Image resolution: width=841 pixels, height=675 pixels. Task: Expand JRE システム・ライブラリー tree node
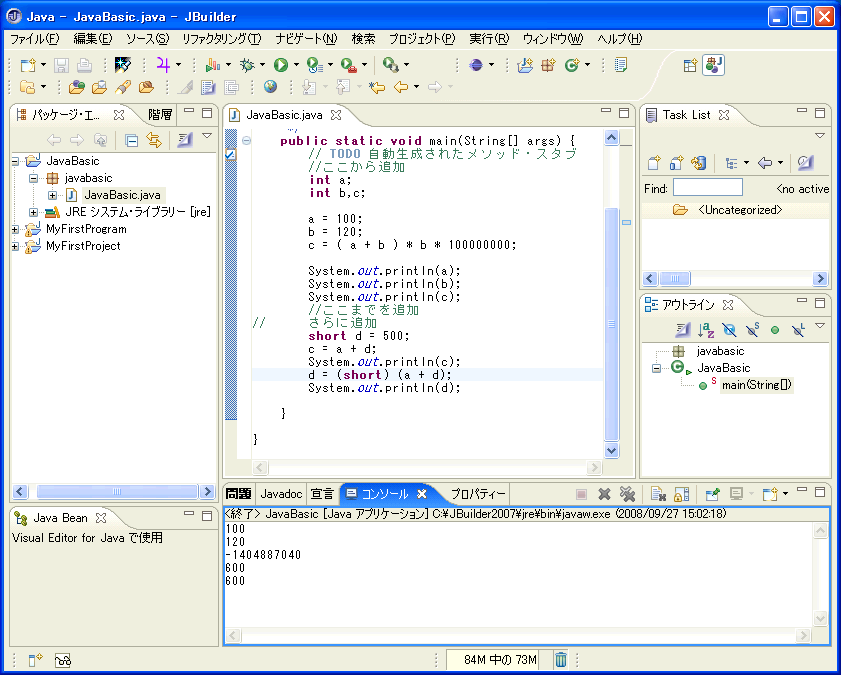click(x=34, y=212)
